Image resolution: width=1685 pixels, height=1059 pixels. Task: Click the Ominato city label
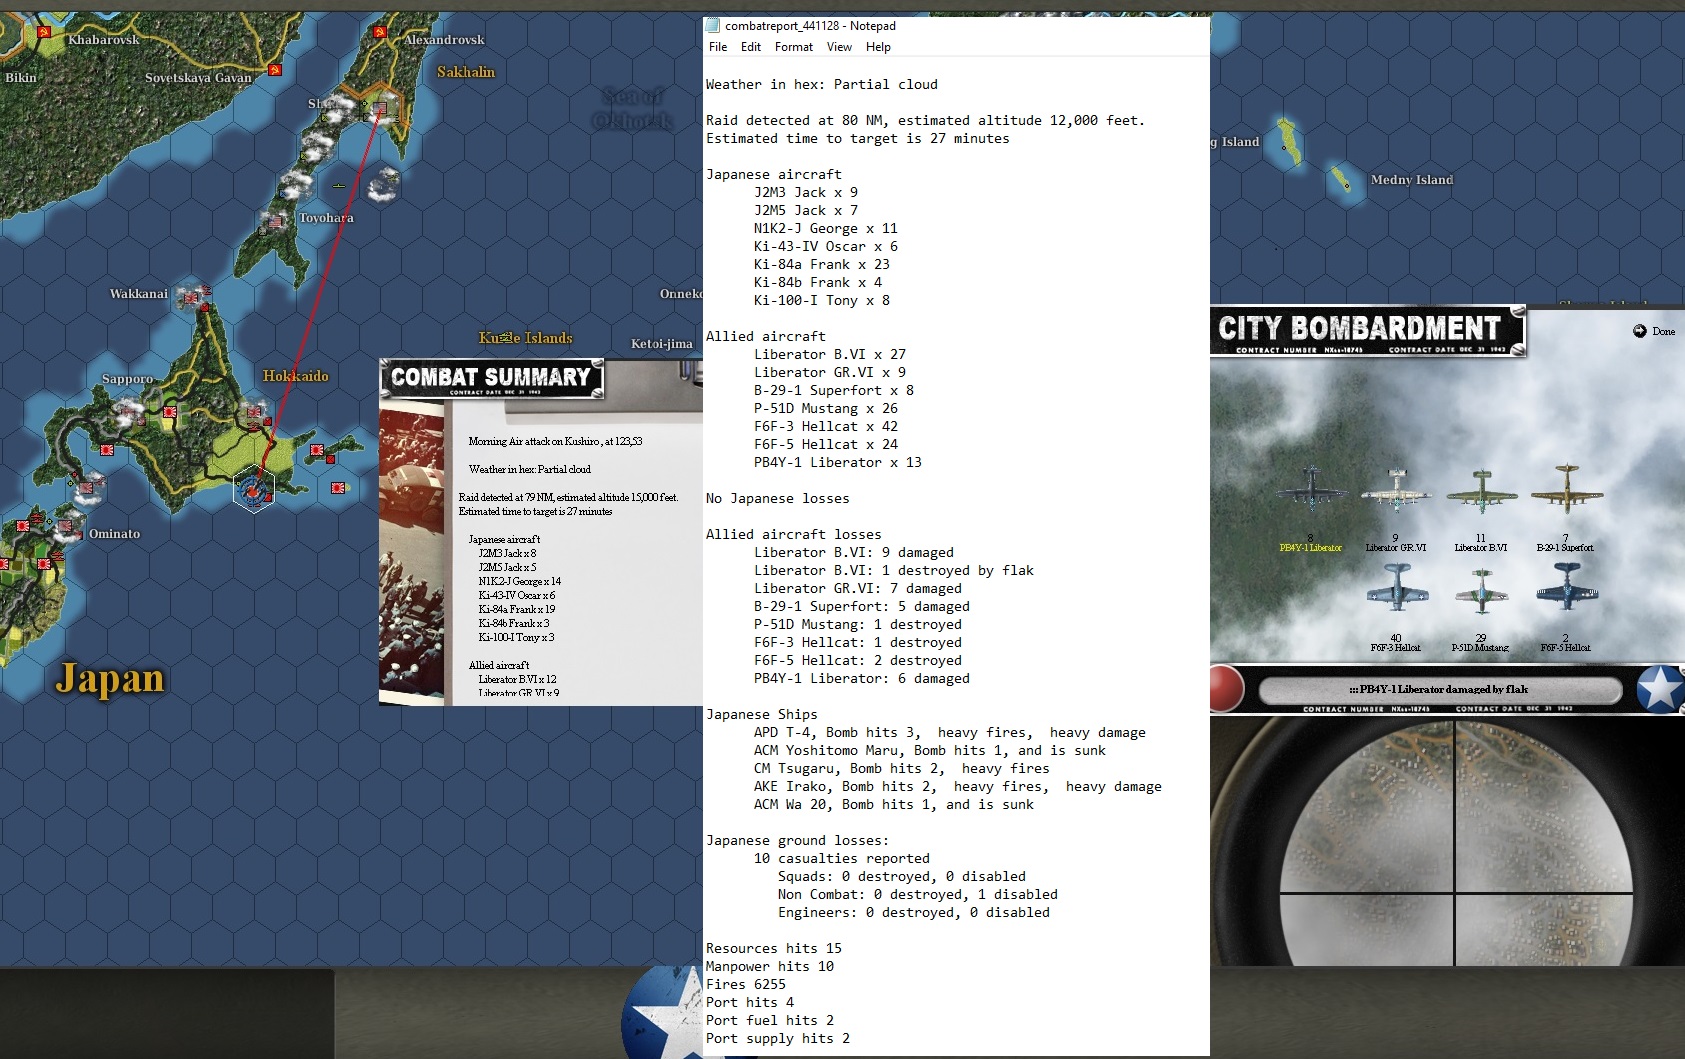(115, 534)
